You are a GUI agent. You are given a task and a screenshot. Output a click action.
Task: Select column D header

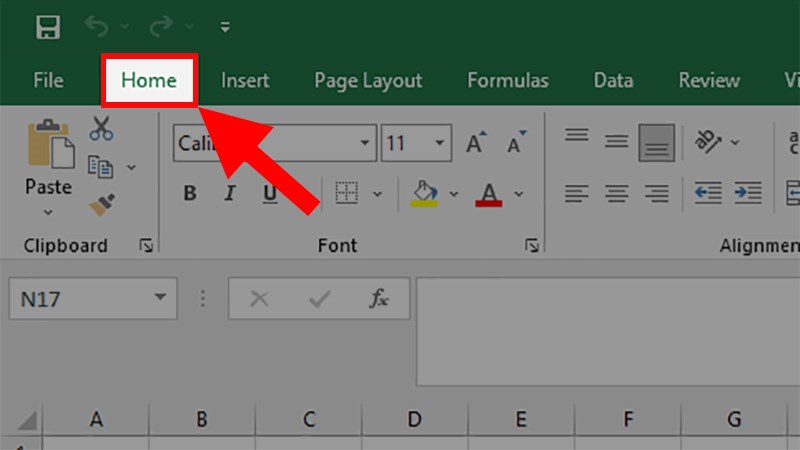415,420
